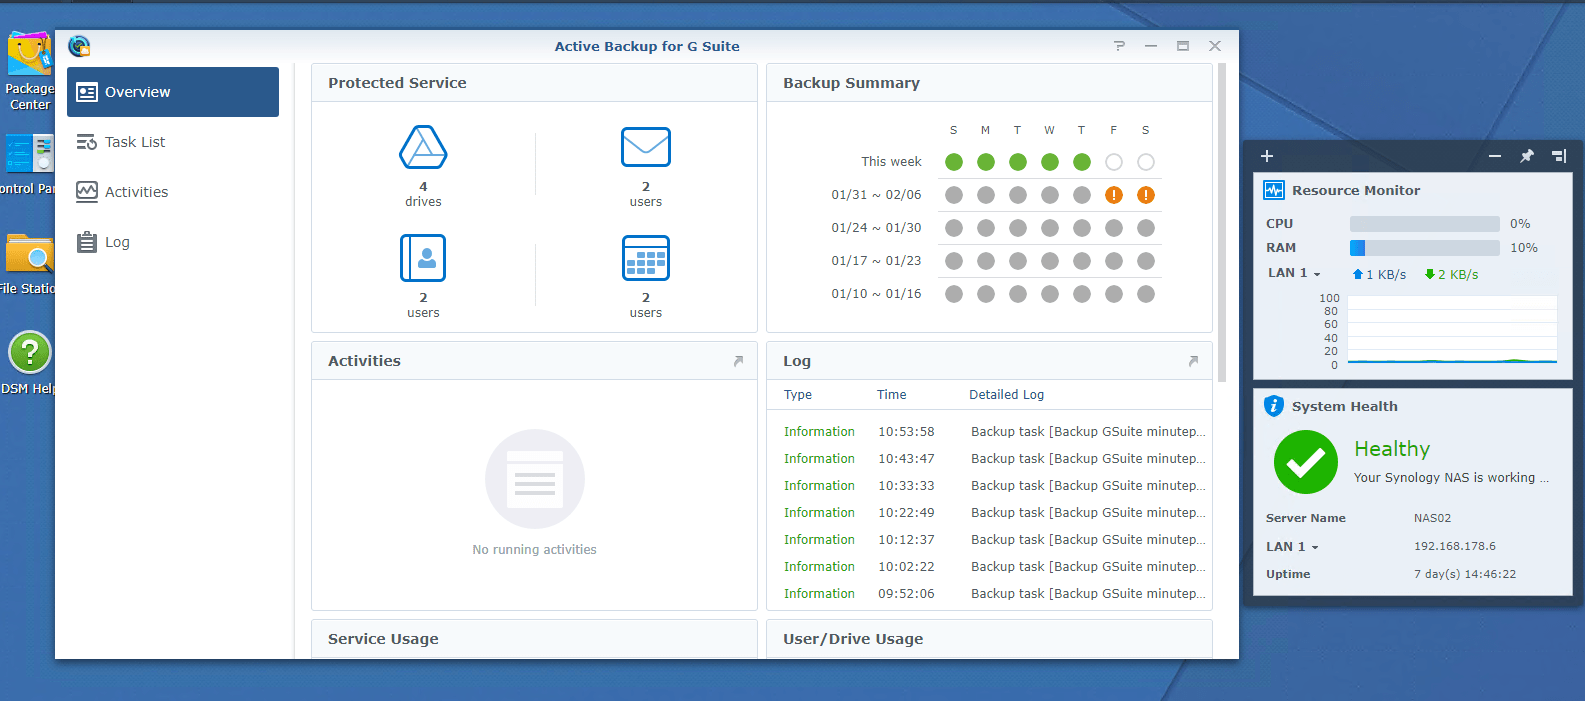
Task: Add a widget with the plus icon
Action: (x=1267, y=156)
